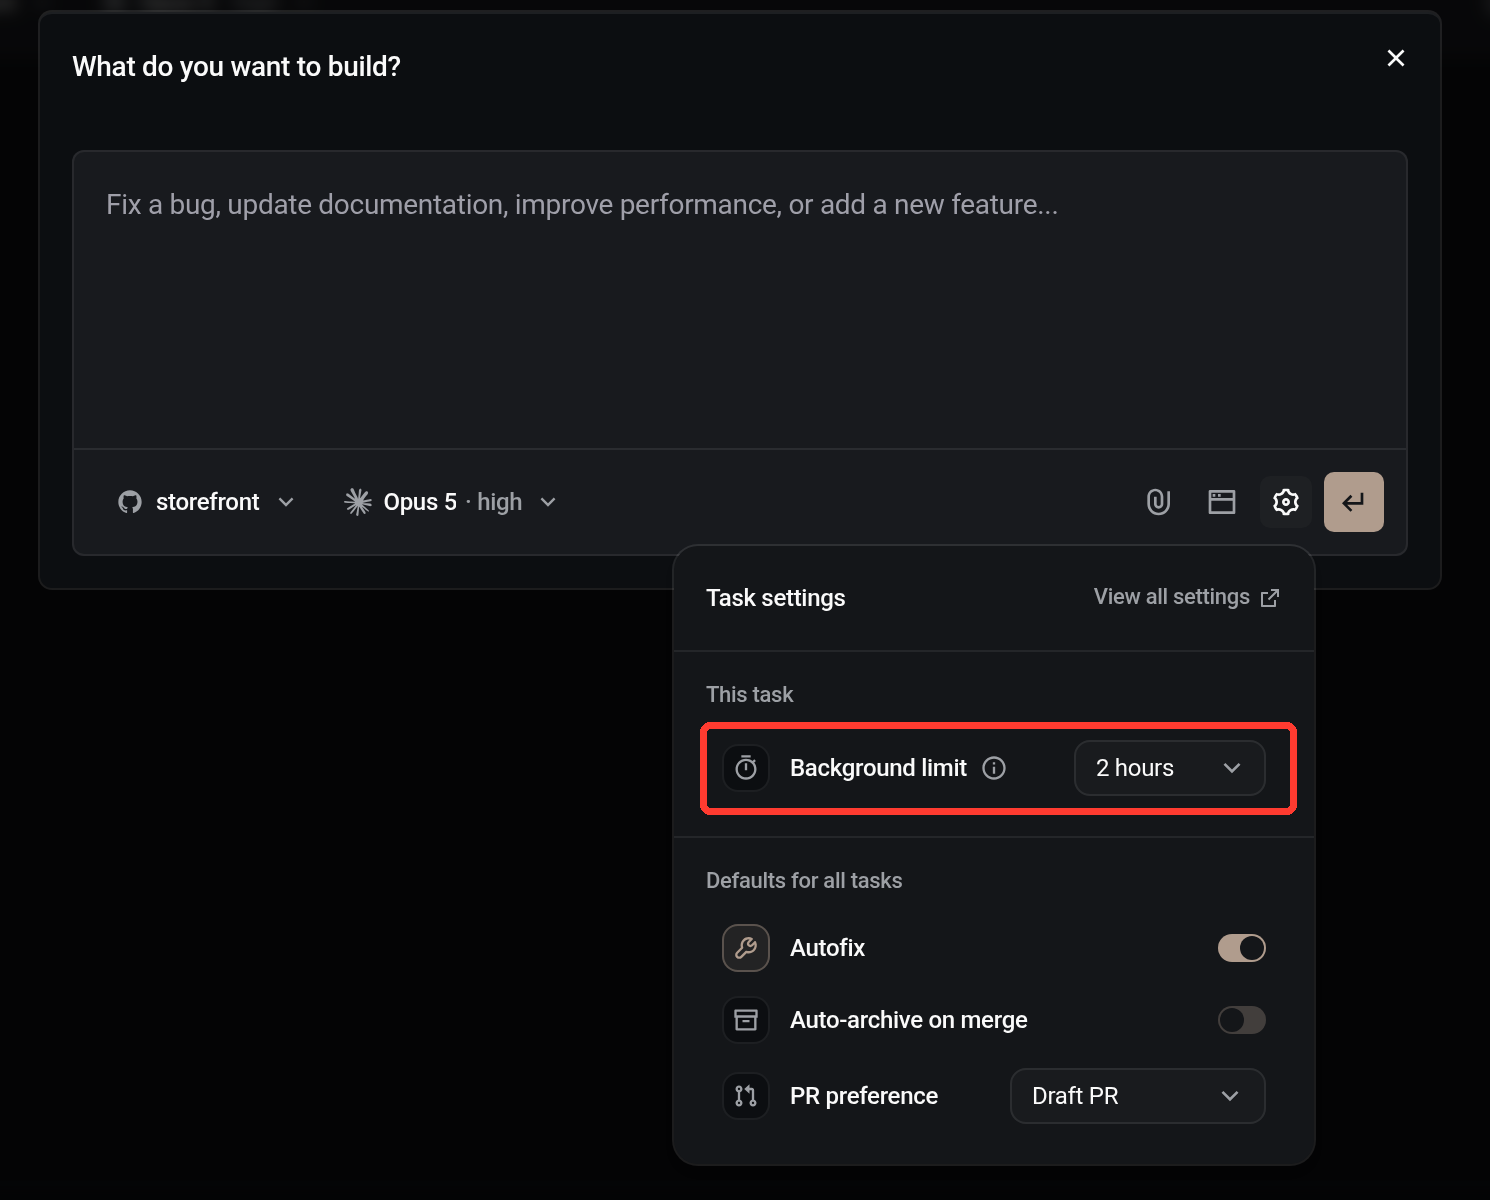This screenshot has width=1490, height=1200.
Task: Click the Auto-archive box icon
Action: (x=746, y=1020)
